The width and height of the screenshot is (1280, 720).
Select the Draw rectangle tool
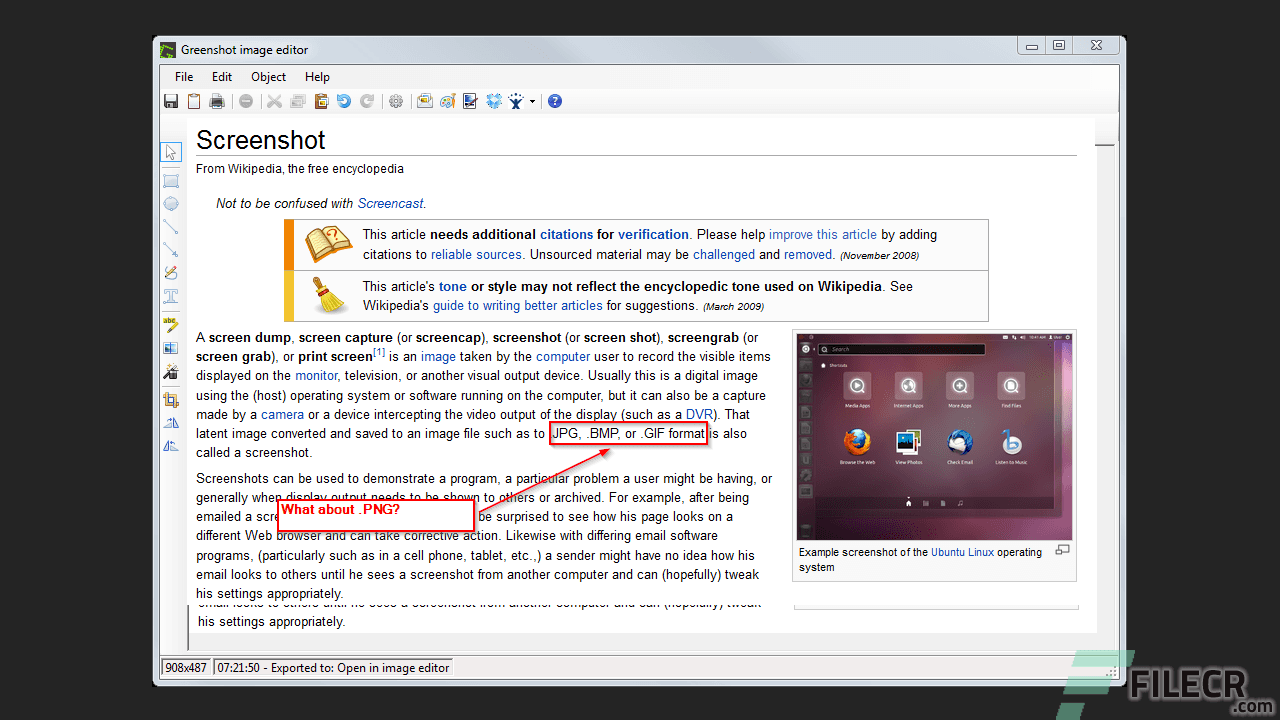pyautogui.click(x=171, y=181)
